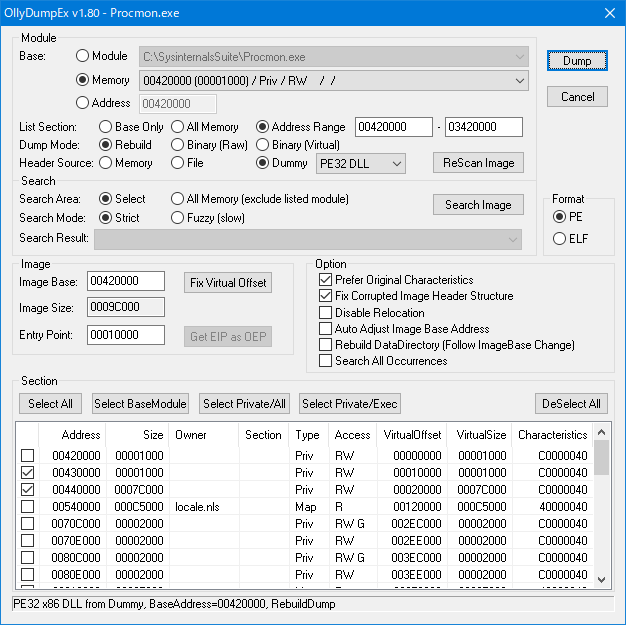Uncheck the section row 00440000
Screen dimensions: 626x625
coord(28,490)
